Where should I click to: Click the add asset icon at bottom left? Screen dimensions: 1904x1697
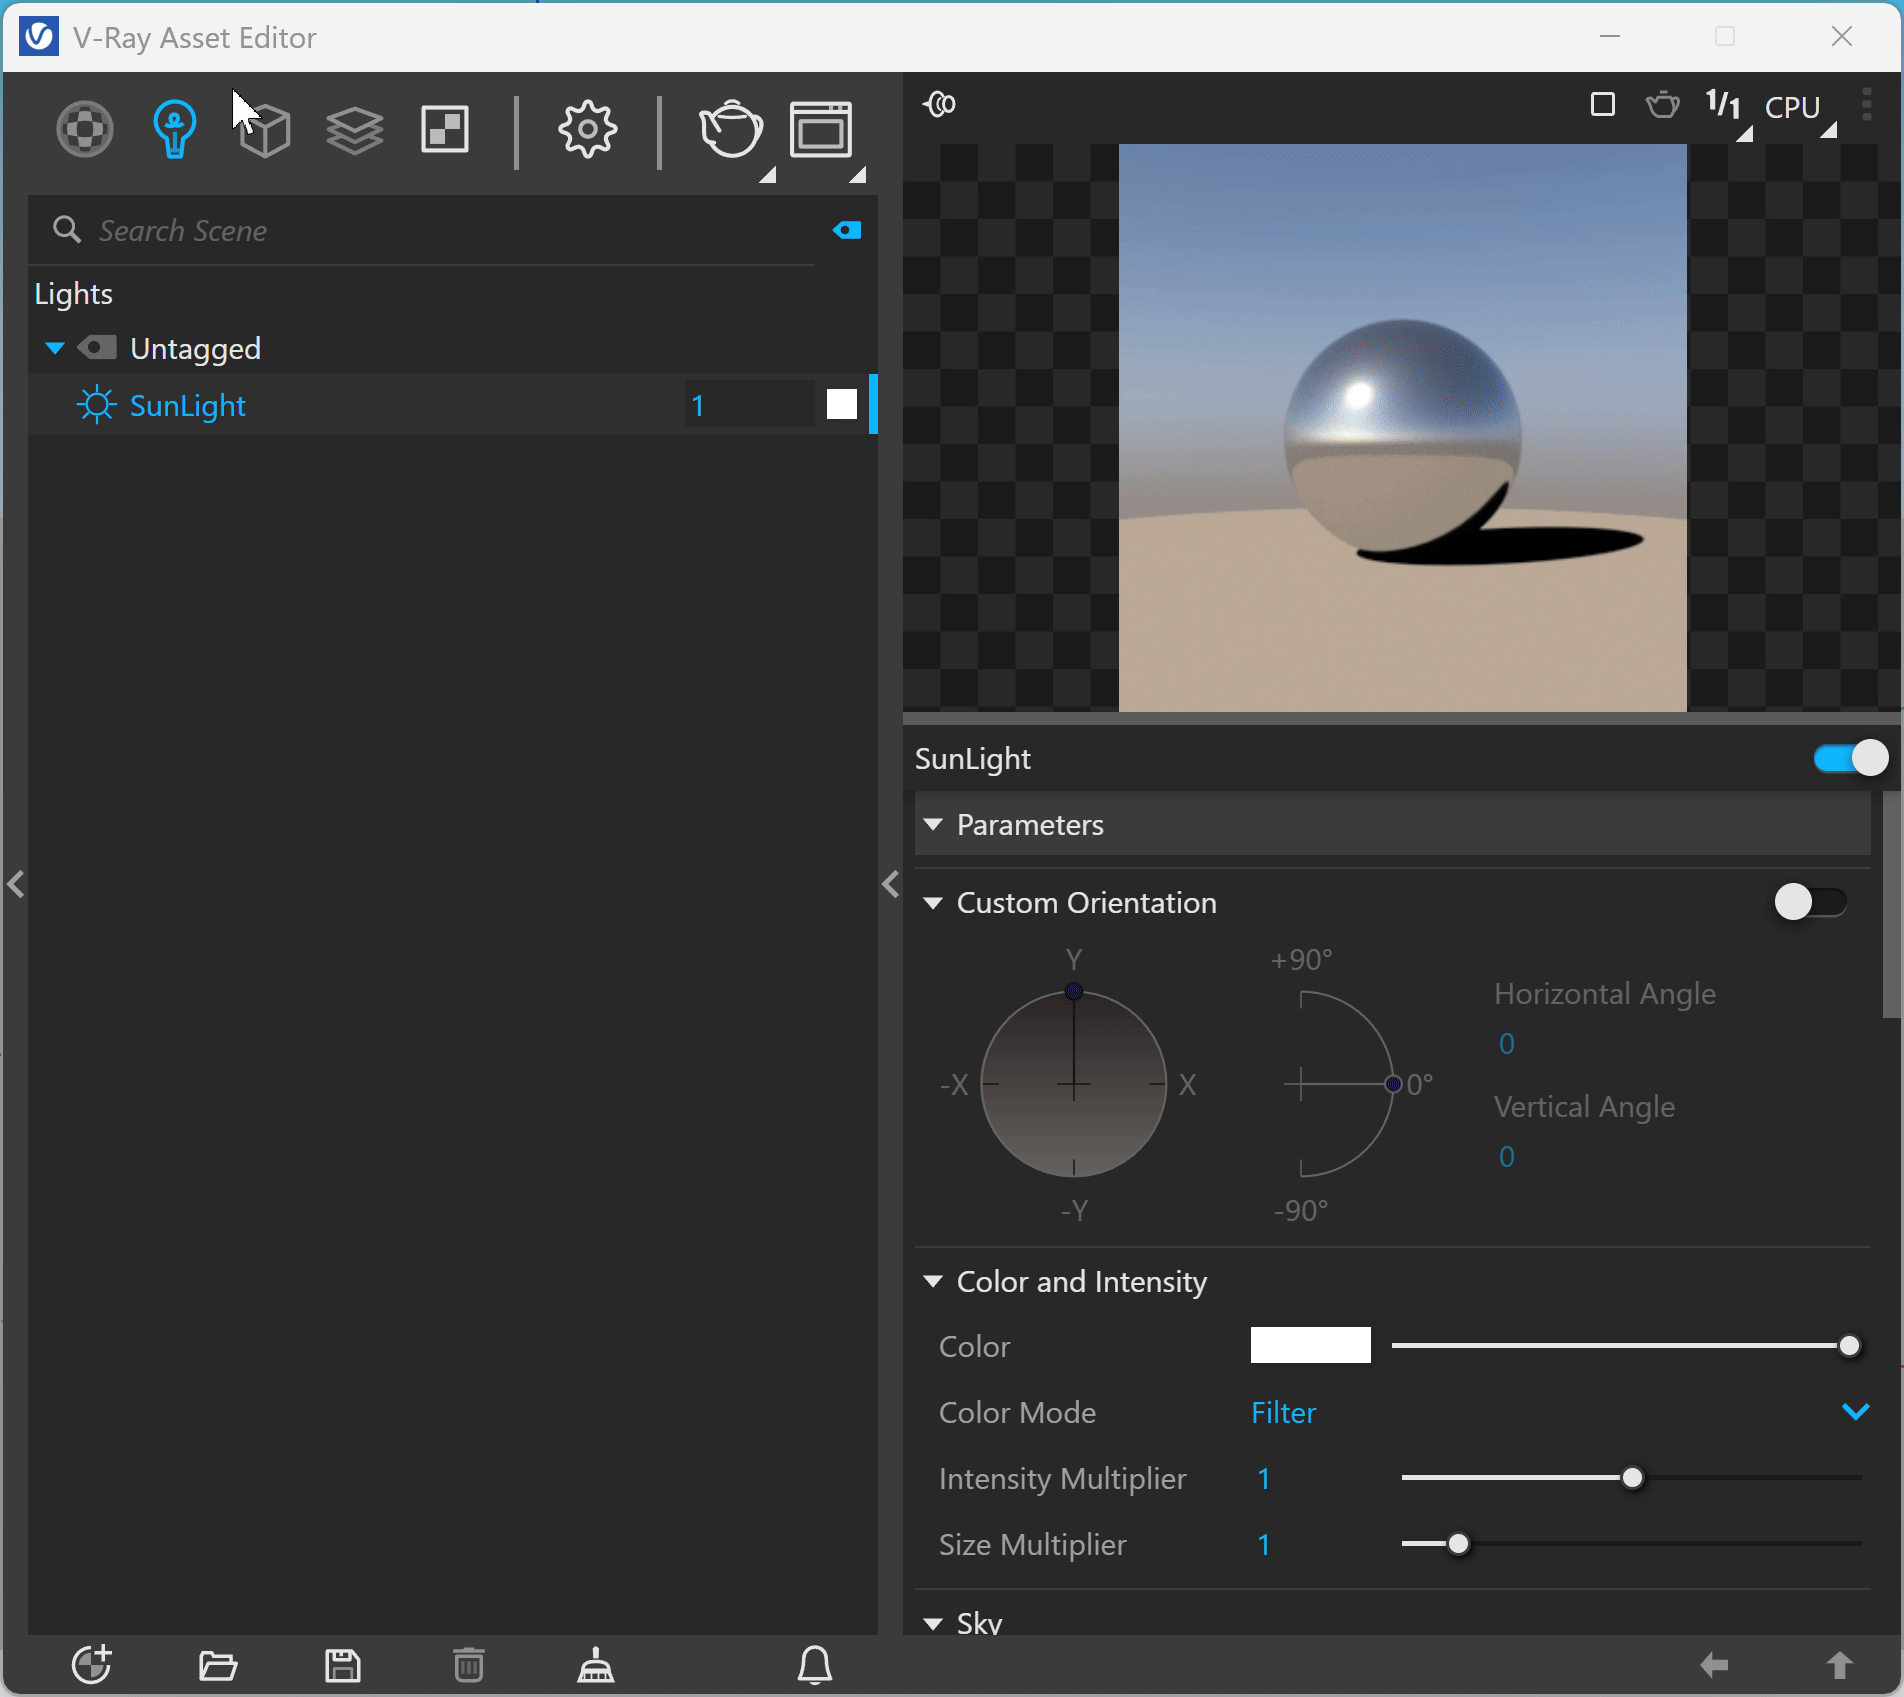[x=92, y=1665]
